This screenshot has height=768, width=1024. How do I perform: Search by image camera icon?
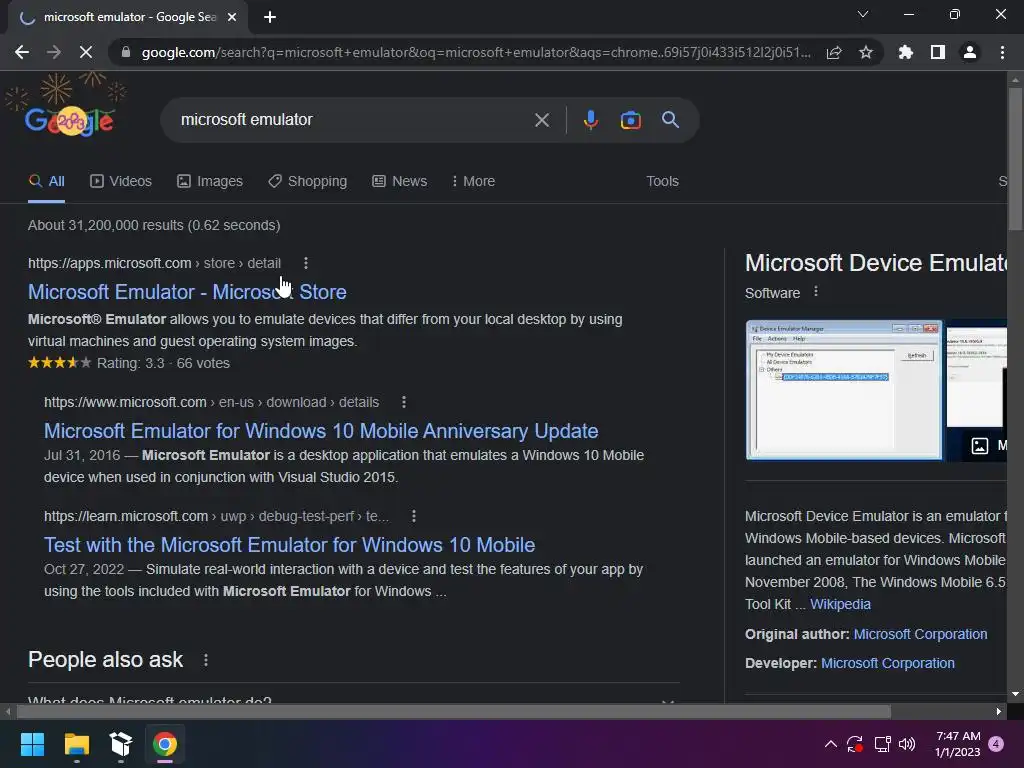(x=630, y=120)
